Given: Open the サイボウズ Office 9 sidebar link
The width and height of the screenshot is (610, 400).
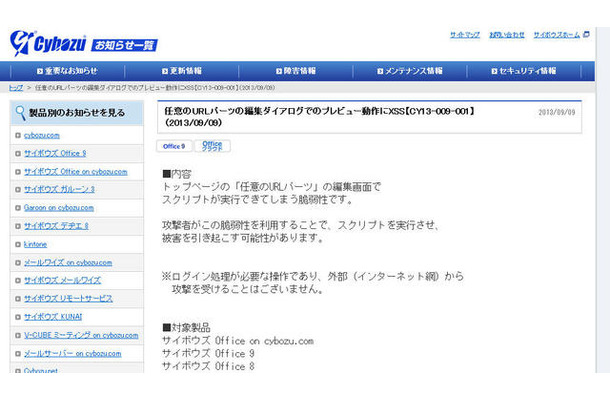Looking at the screenshot, I should coord(55,153).
